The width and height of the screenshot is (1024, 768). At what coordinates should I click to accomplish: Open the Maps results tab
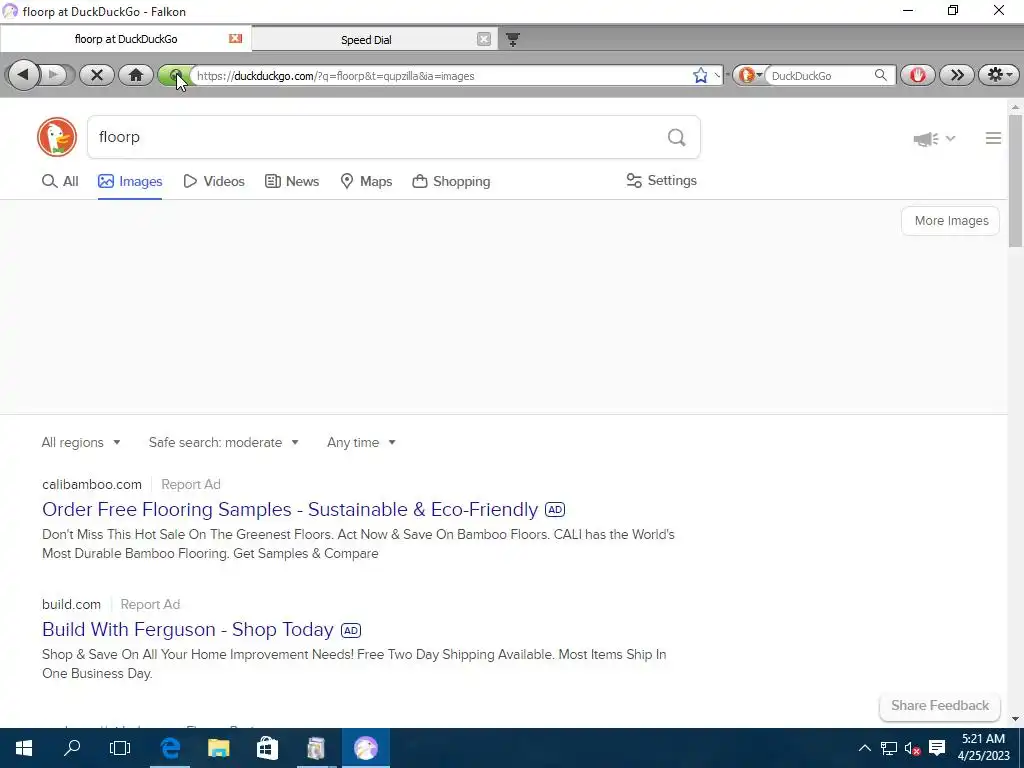point(366,182)
